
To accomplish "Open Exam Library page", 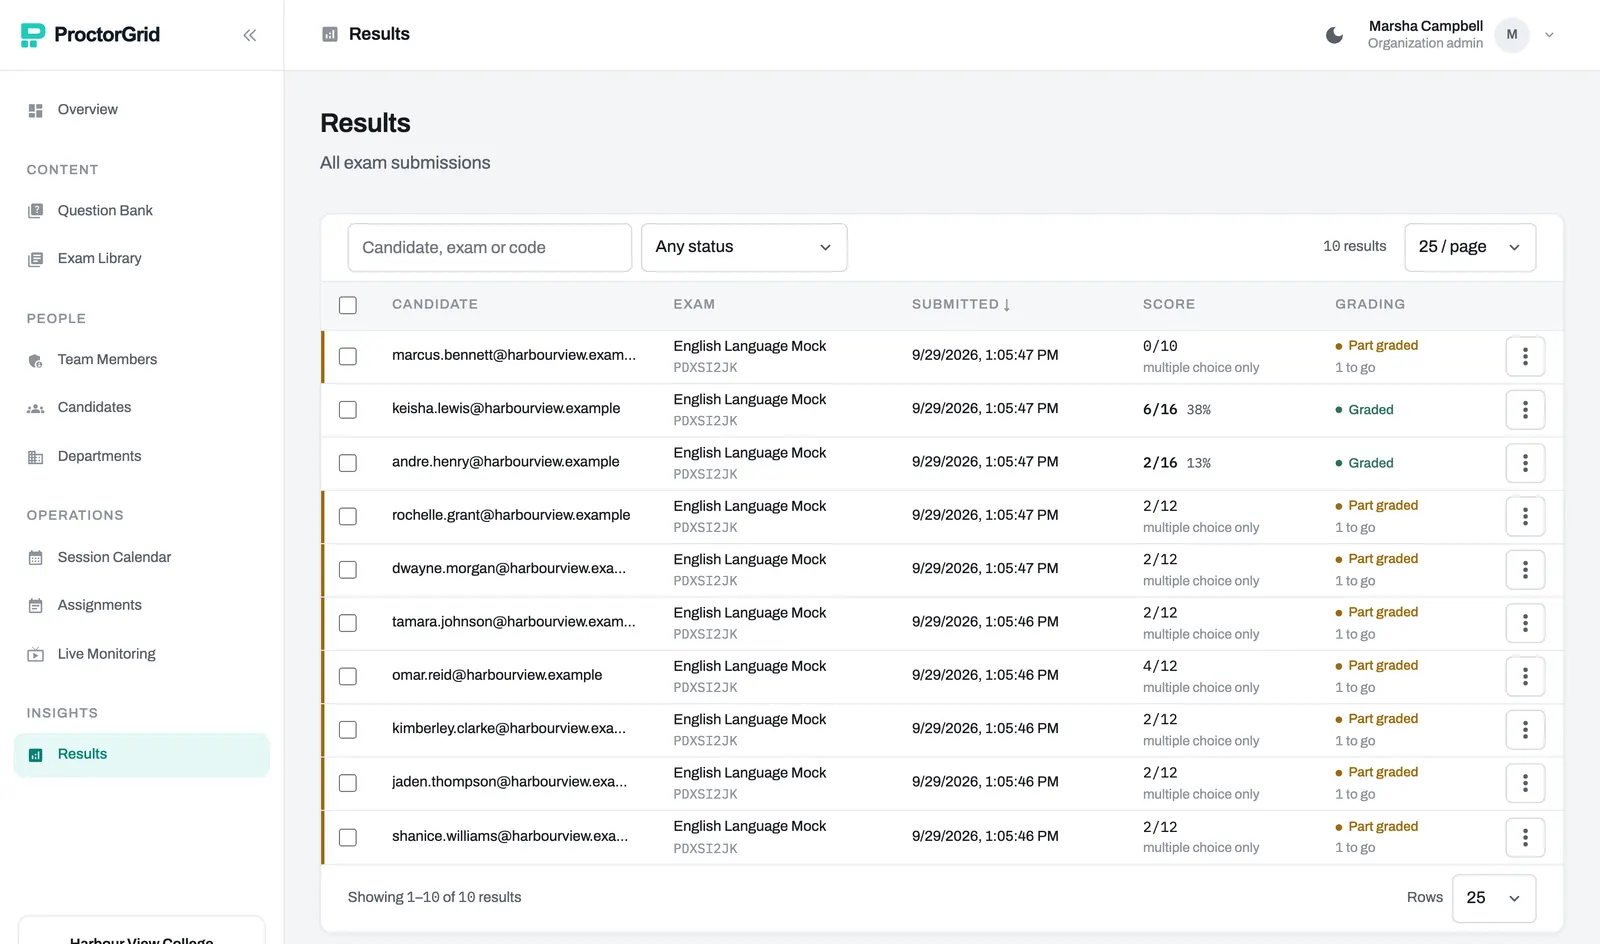I will 142,259.
